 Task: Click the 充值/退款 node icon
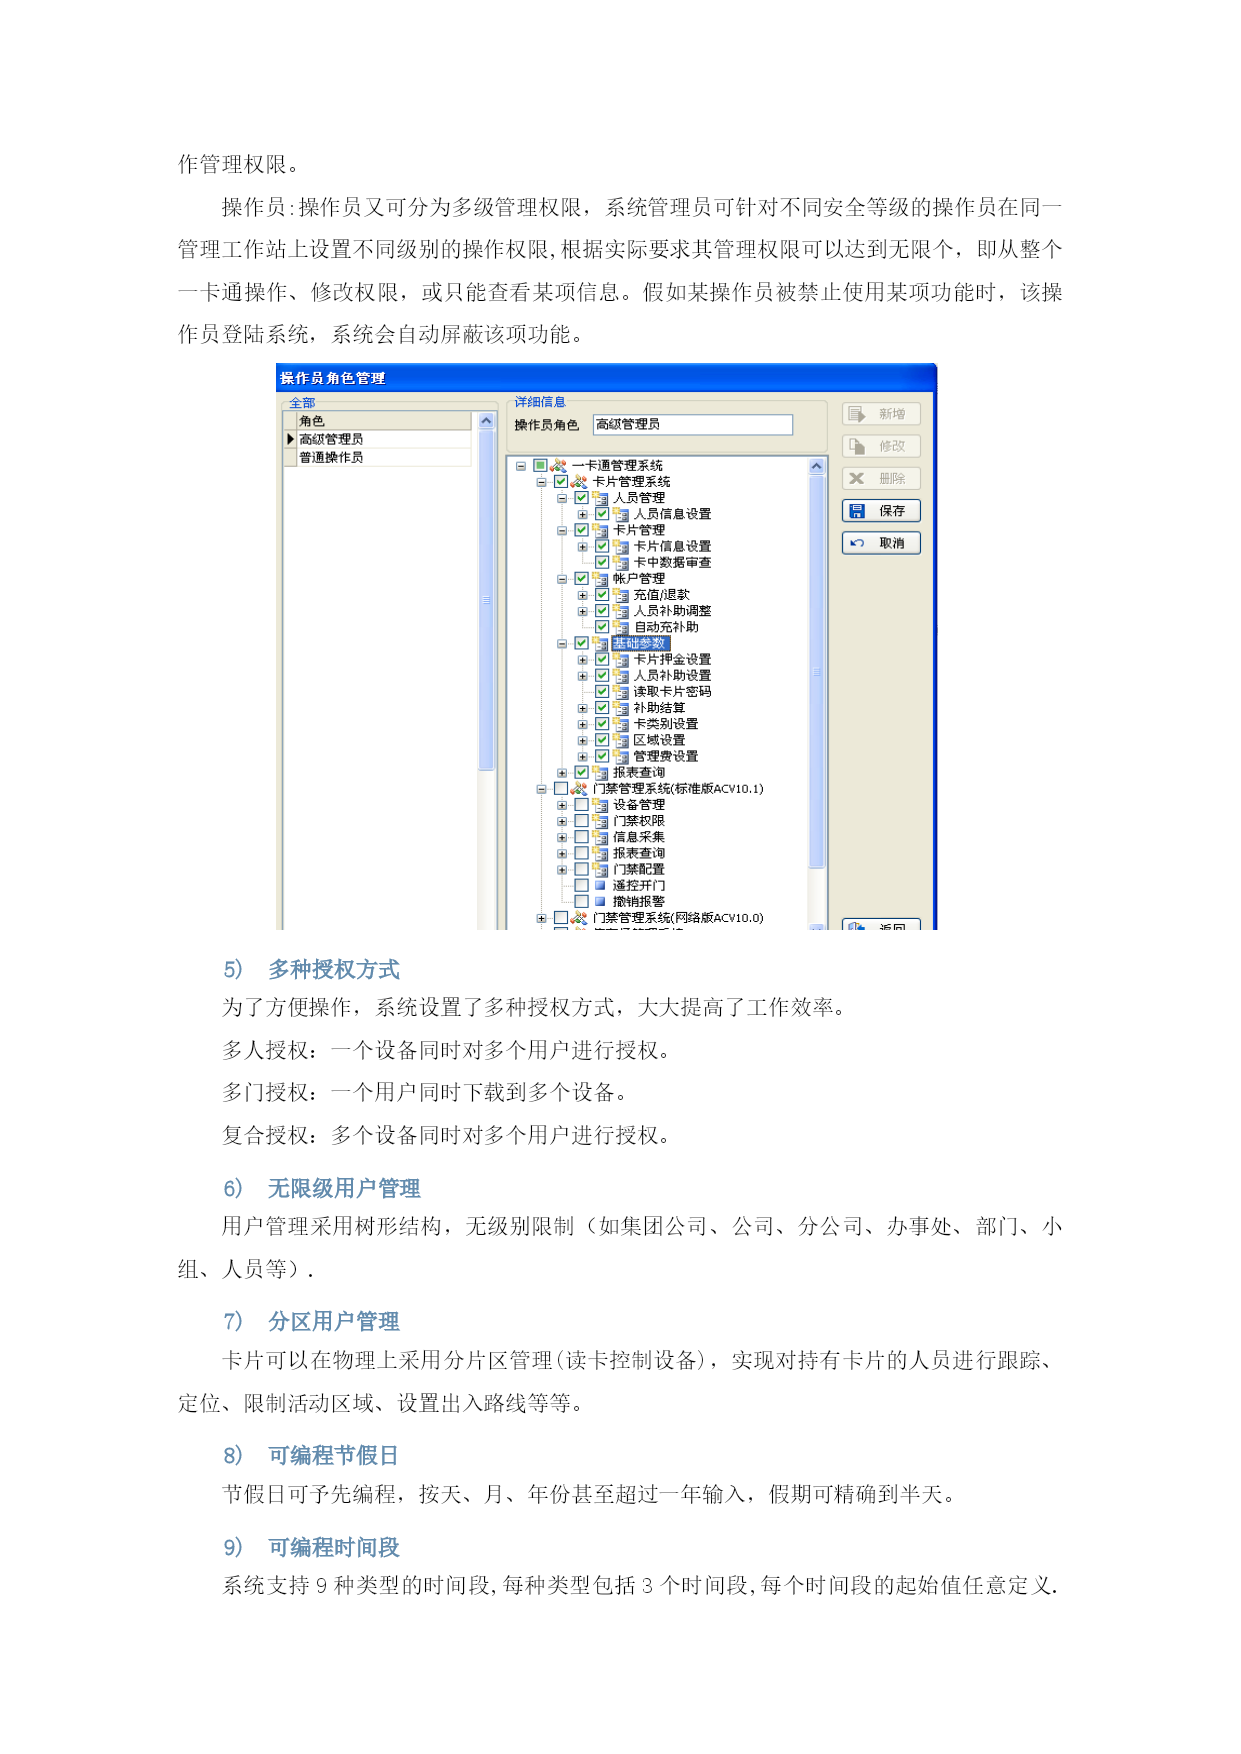tap(621, 595)
